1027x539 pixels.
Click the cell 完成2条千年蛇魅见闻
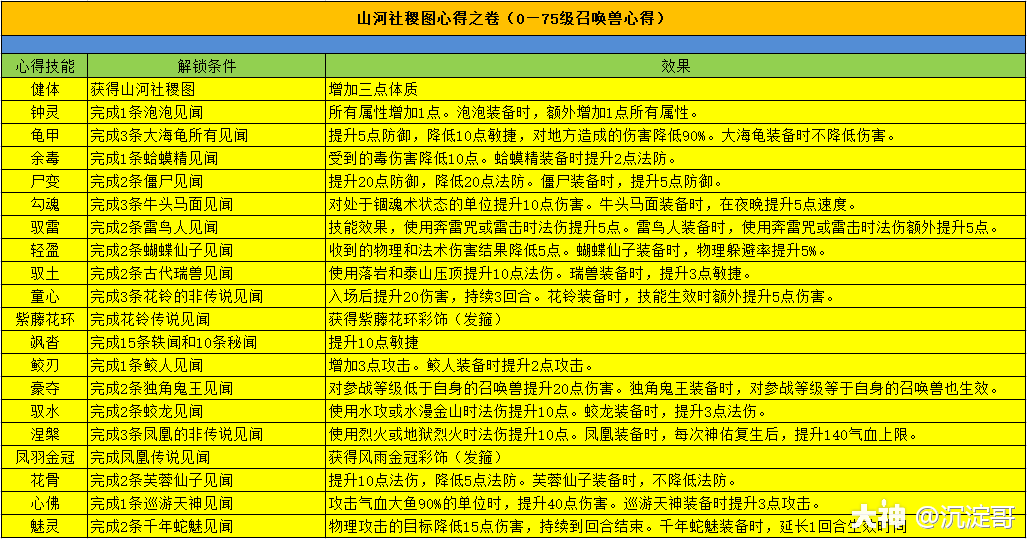[x=206, y=526]
